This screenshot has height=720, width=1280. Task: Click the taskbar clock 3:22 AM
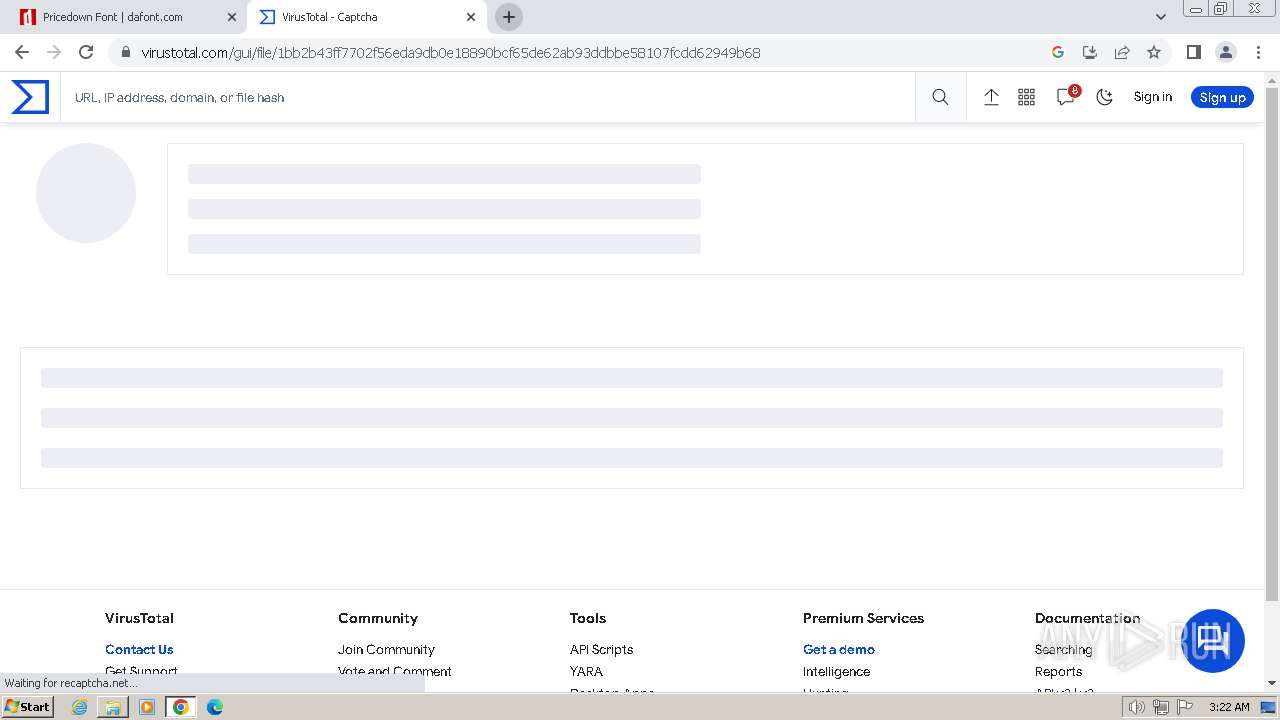coord(1229,707)
